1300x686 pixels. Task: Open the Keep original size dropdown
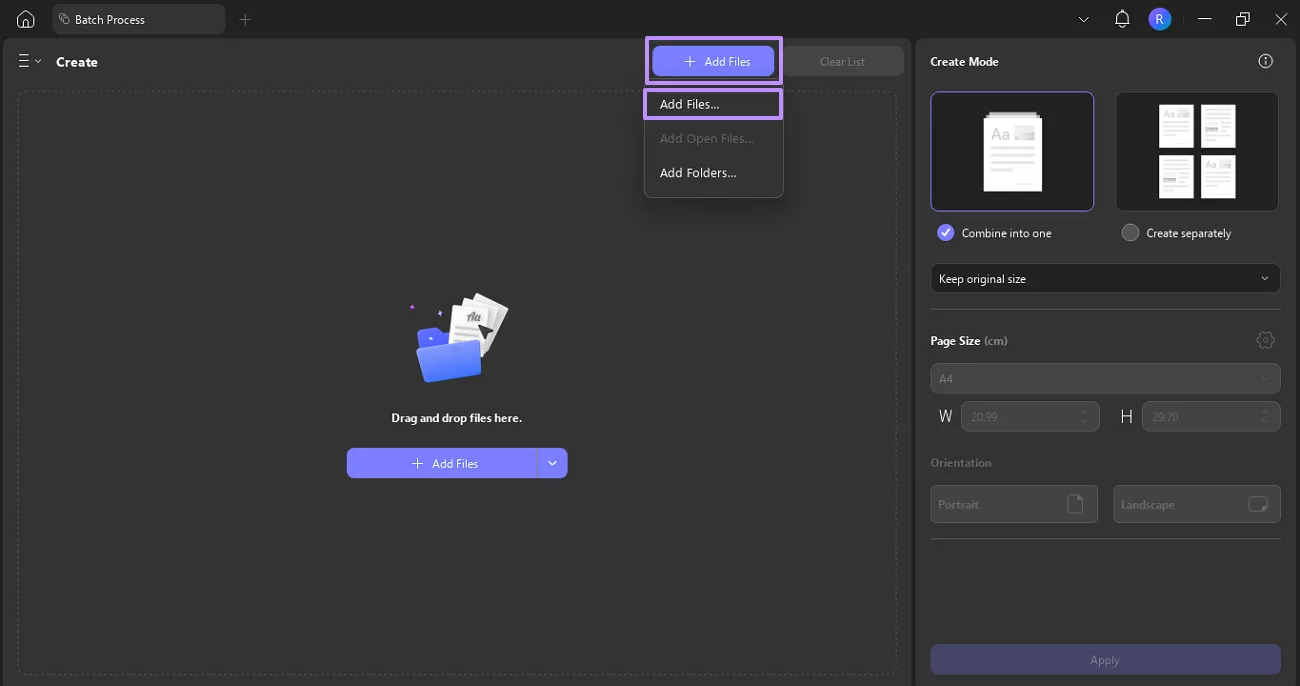1104,278
